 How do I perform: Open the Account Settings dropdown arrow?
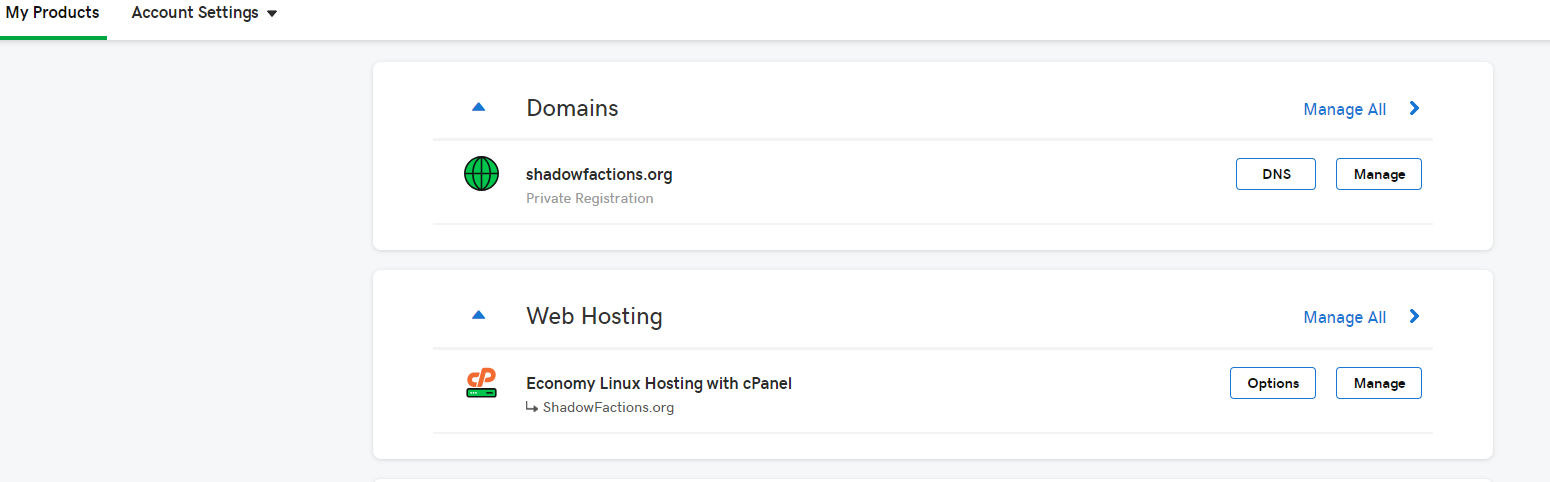click(272, 14)
